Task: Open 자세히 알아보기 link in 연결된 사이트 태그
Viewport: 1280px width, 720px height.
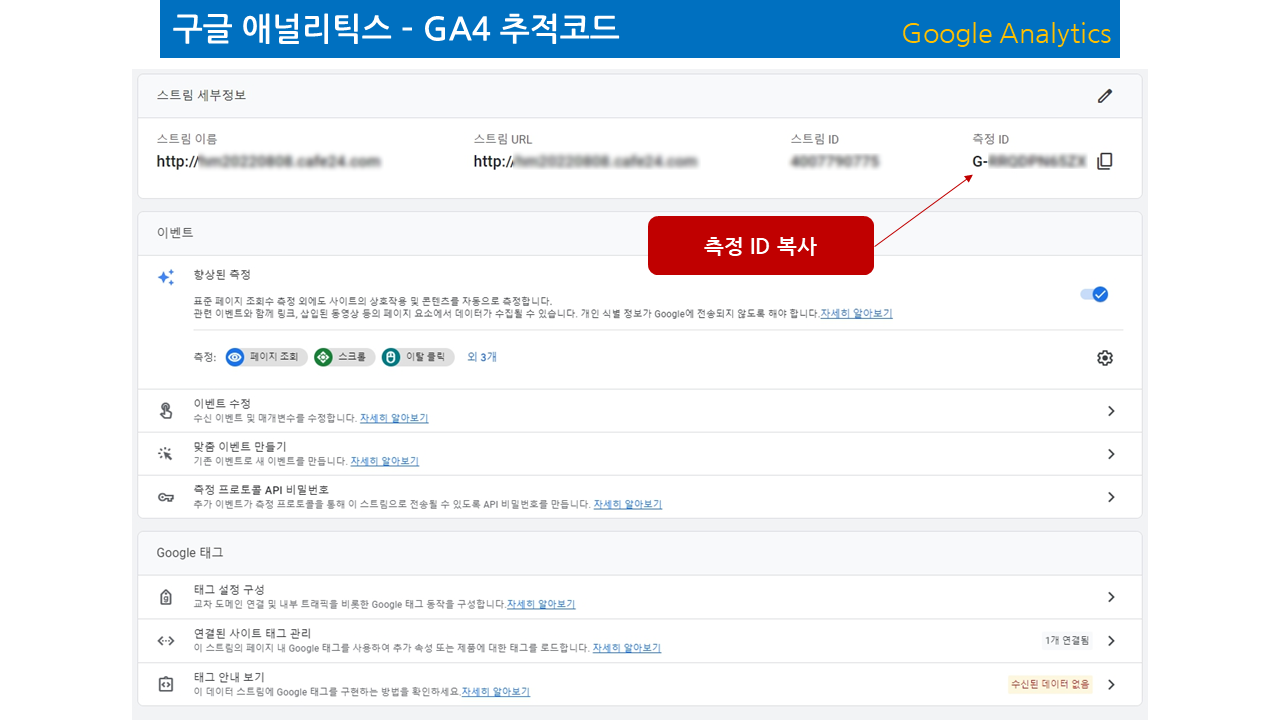Action: [x=627, y=648]
